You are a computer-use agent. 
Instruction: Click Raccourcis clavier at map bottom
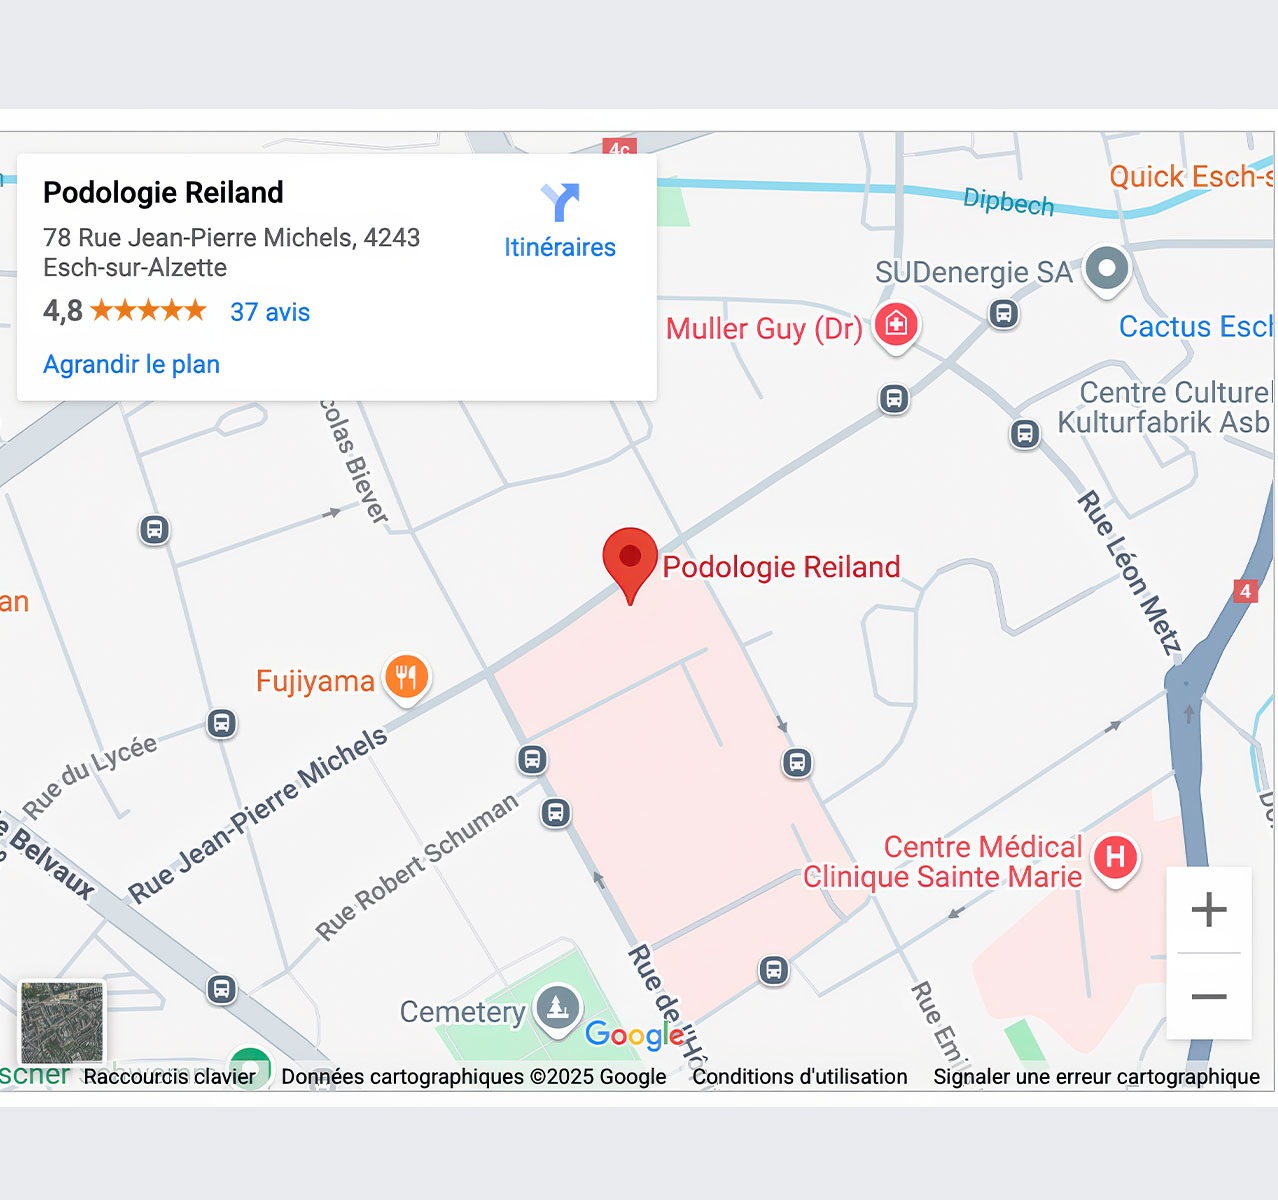169,1077
